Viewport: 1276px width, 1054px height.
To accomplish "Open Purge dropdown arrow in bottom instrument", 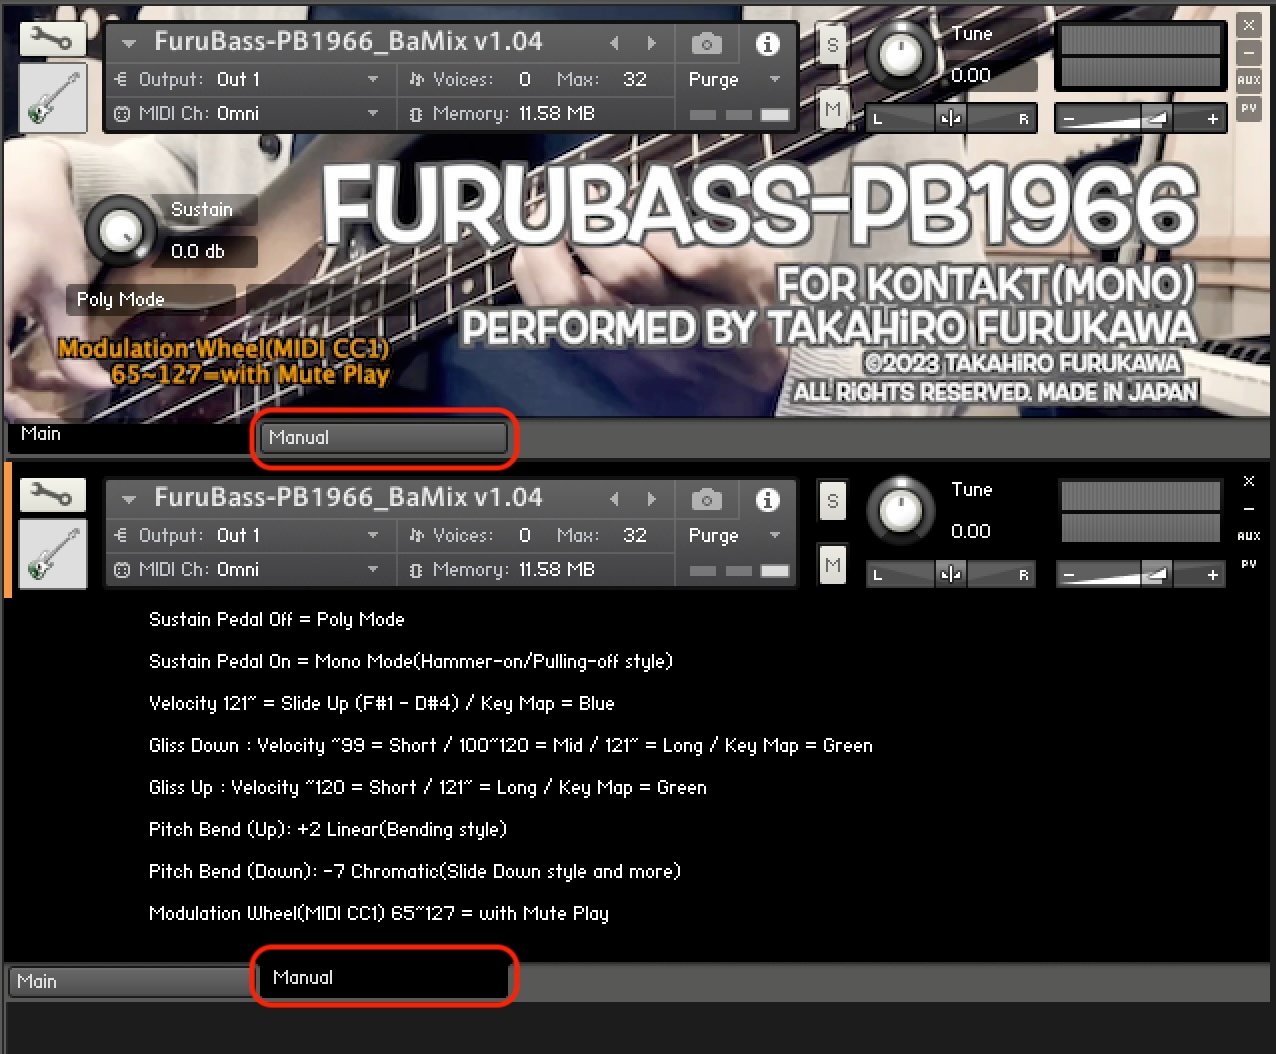I will coord(774,535).
